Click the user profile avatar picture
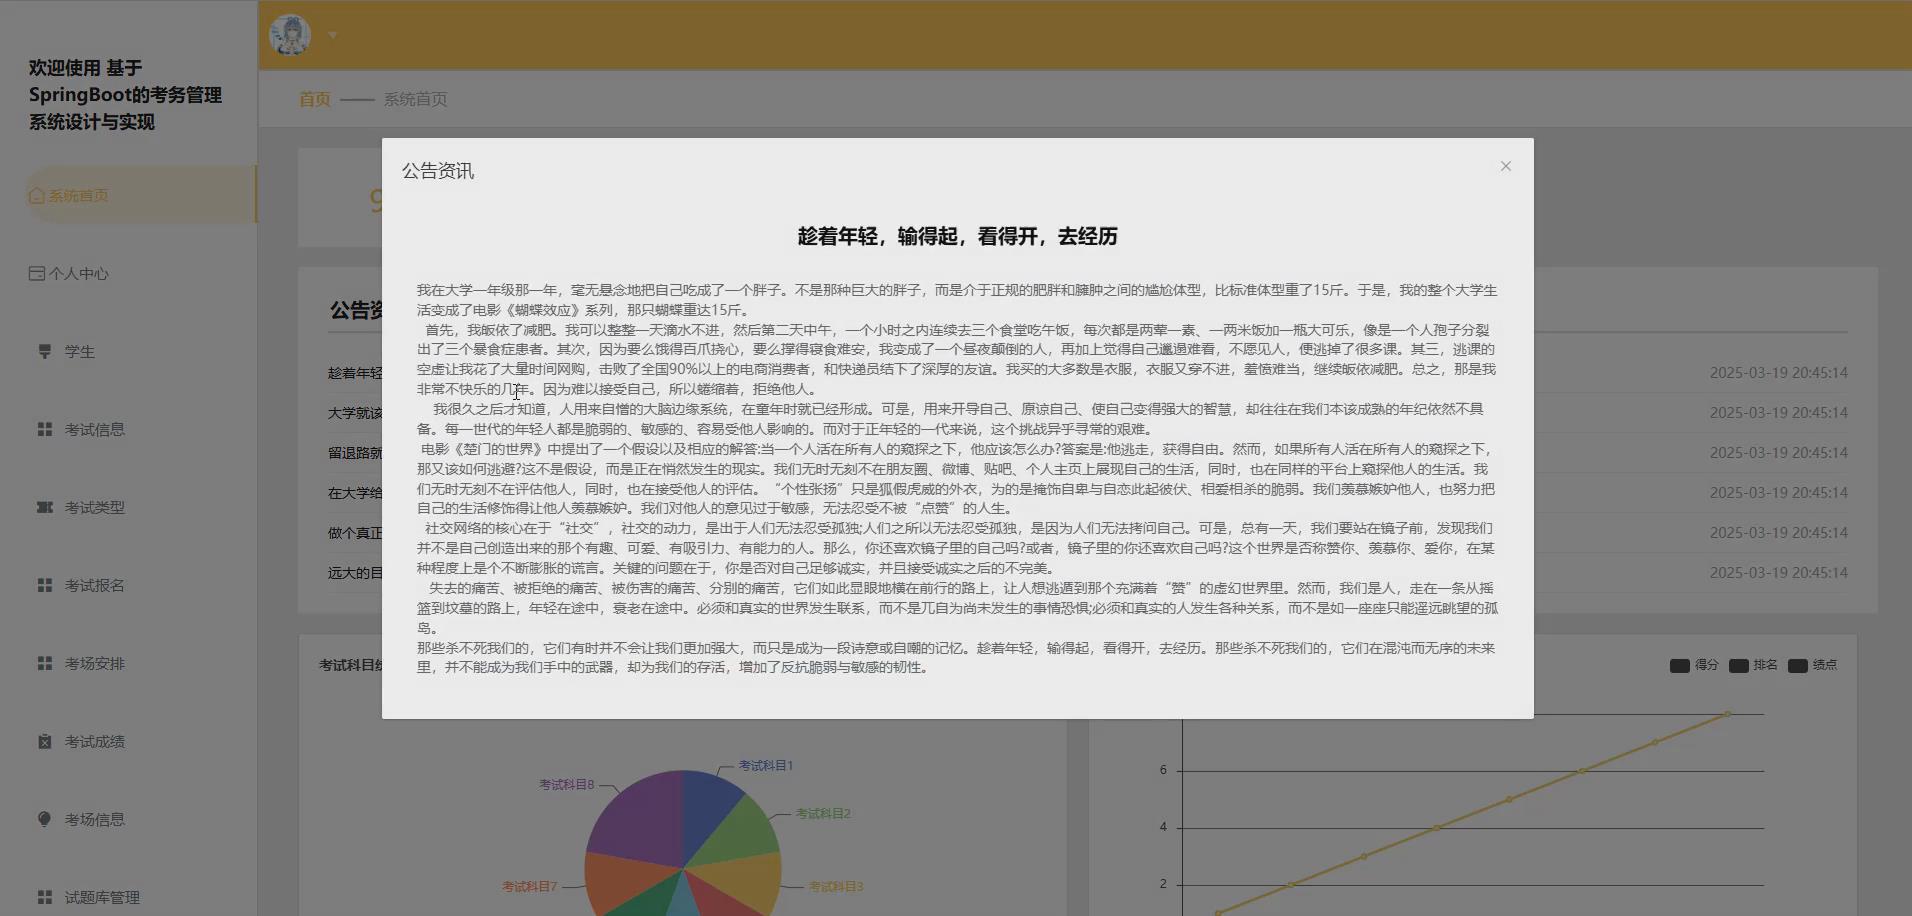 (x=289, y=33)
